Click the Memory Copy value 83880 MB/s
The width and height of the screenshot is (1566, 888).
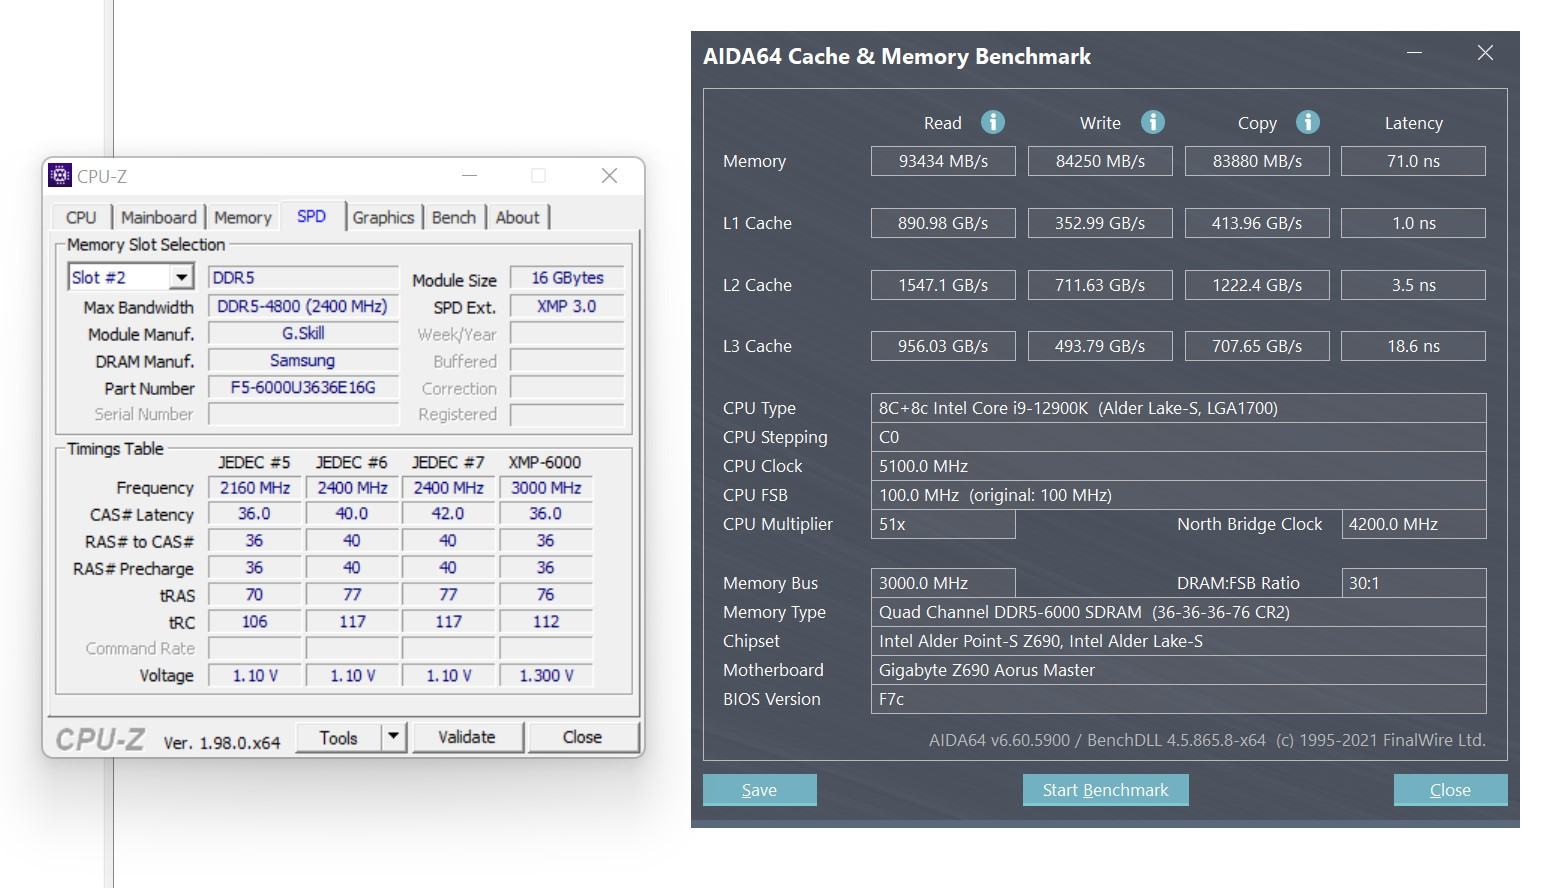point(1257,161)
